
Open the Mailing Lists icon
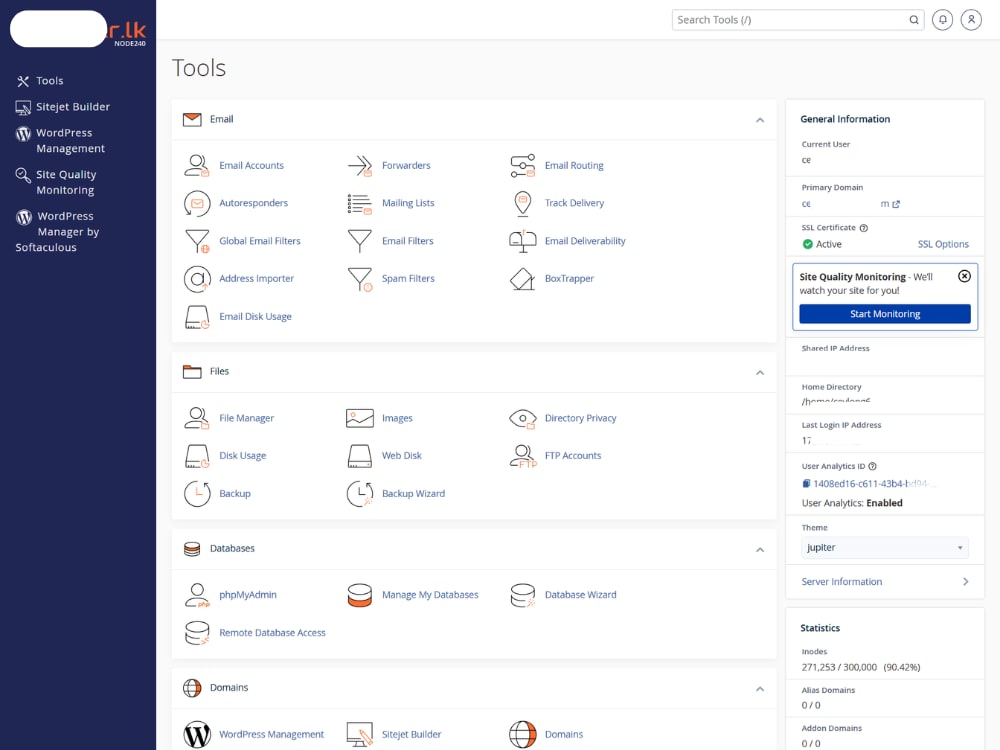360,203
